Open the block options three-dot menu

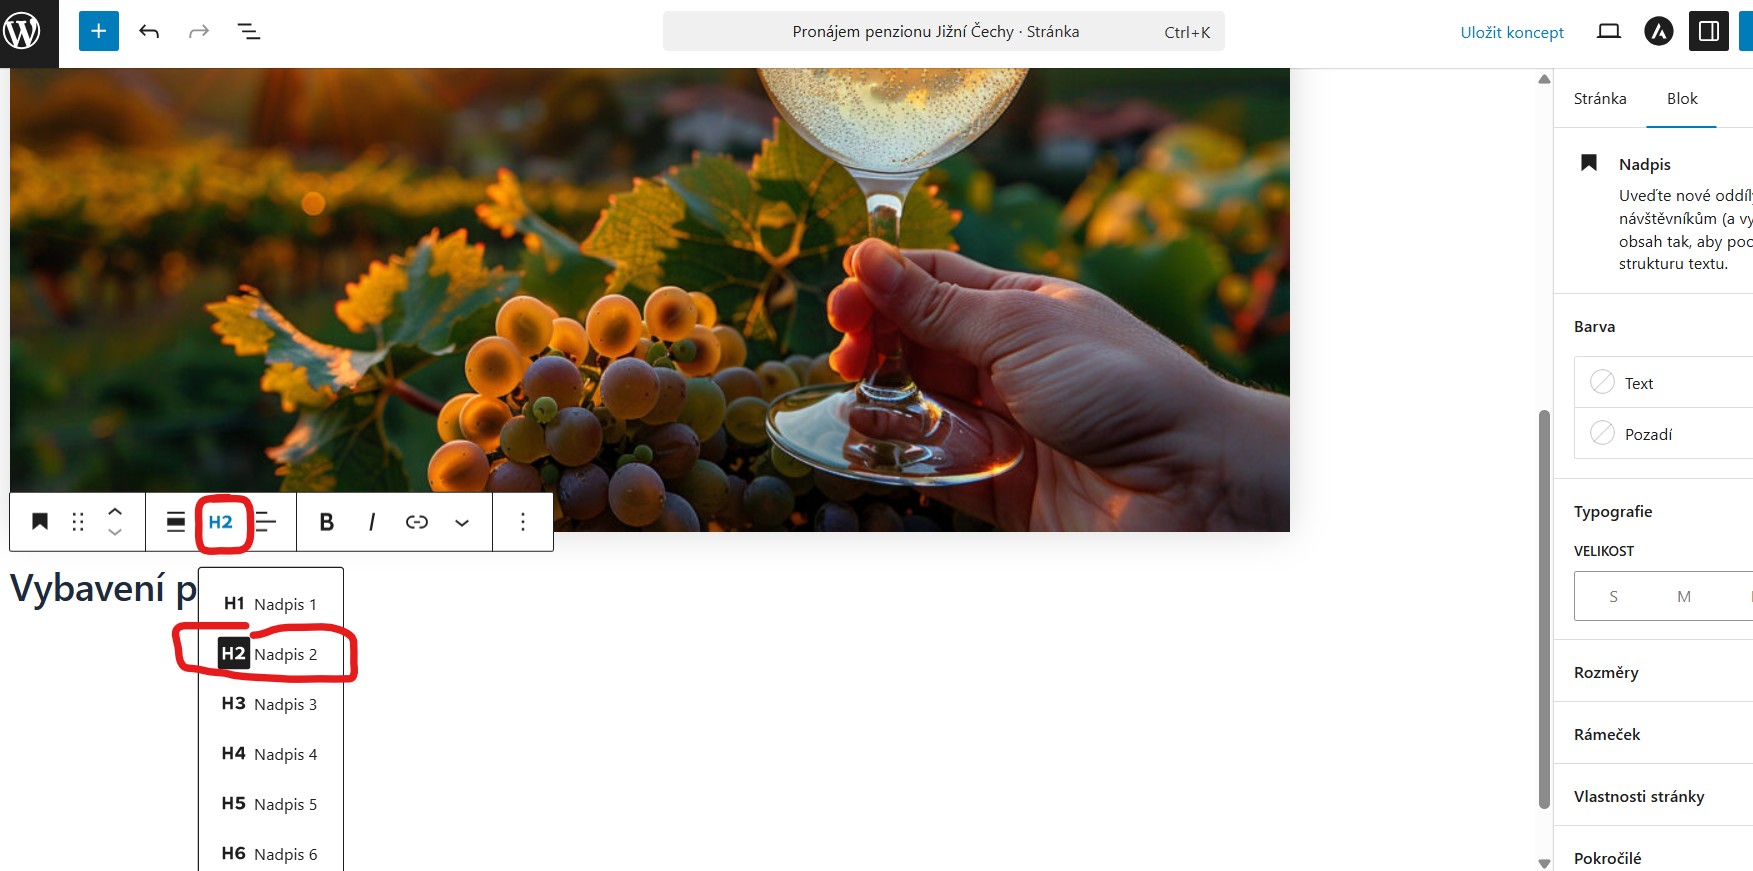click(523, 522)
